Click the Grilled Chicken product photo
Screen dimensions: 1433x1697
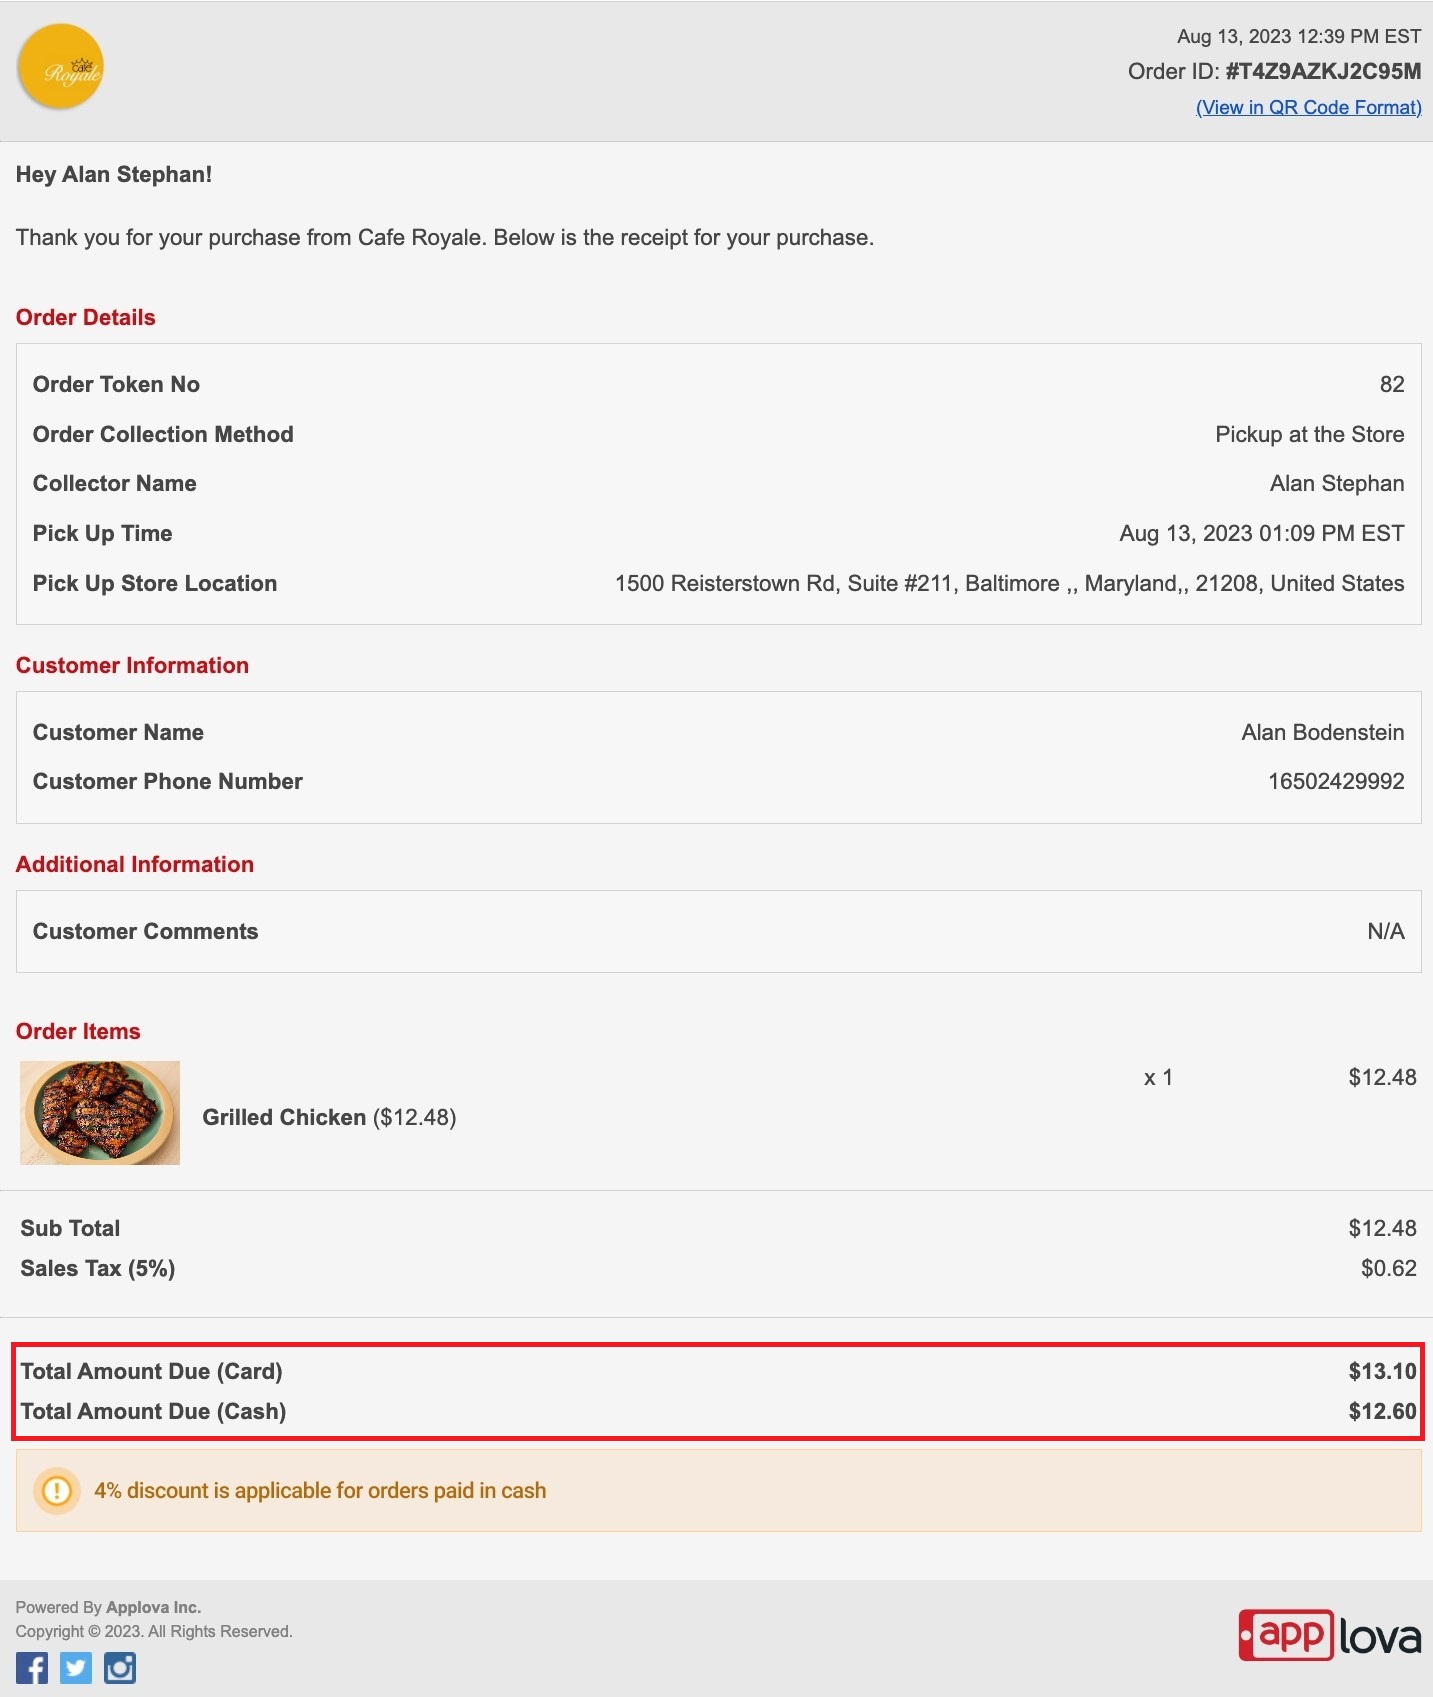tap(100, 1113)
